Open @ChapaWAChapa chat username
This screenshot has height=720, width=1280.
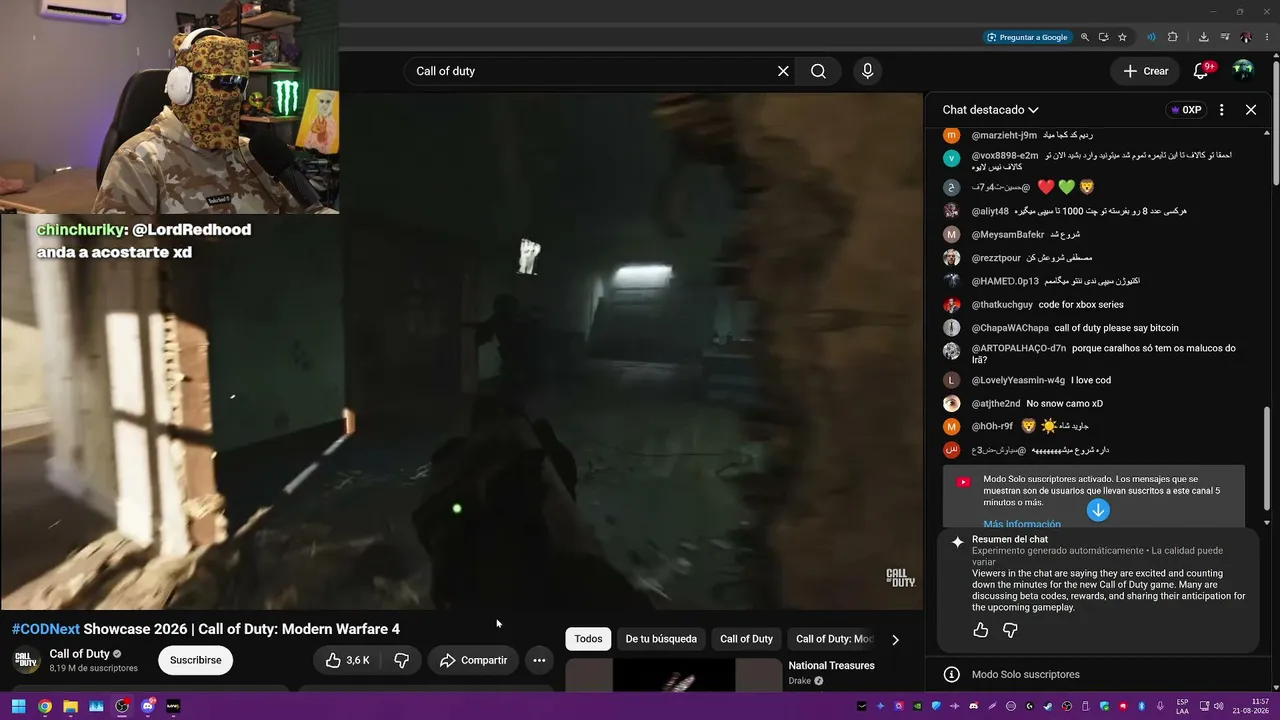1010,328
